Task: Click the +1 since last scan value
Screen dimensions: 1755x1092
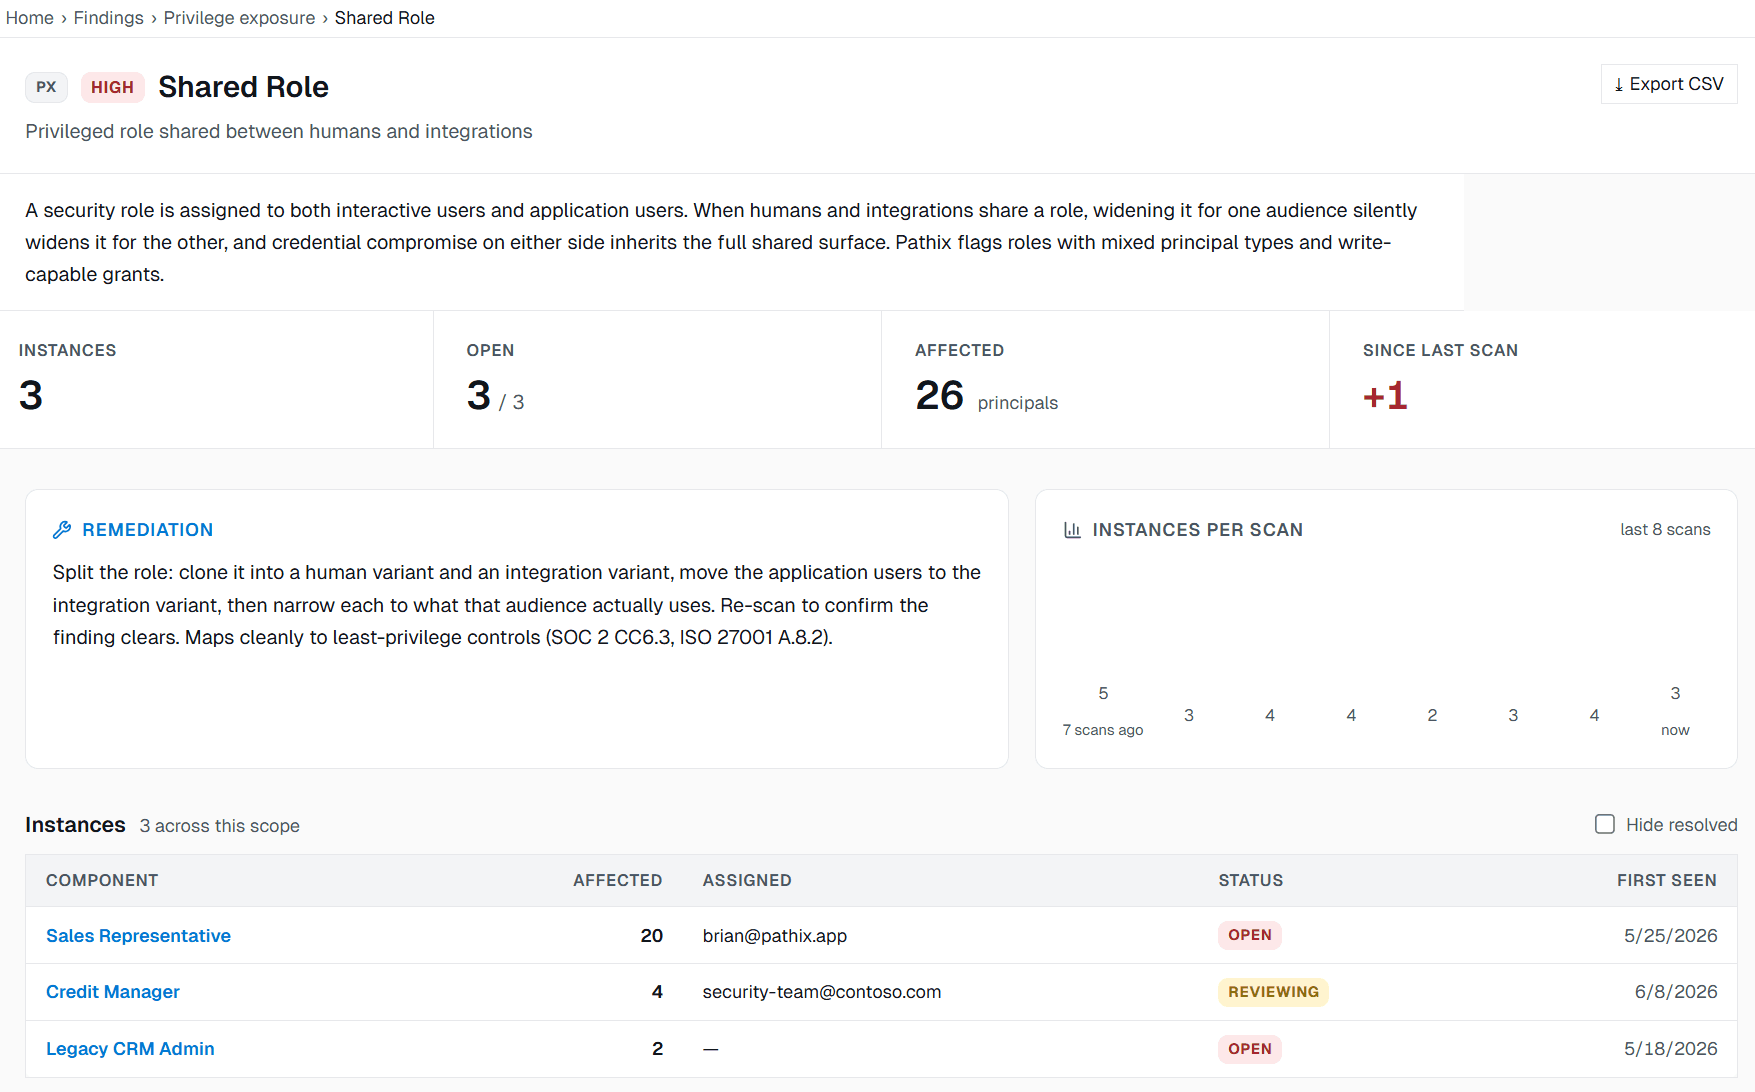Action: point(1385,396)
